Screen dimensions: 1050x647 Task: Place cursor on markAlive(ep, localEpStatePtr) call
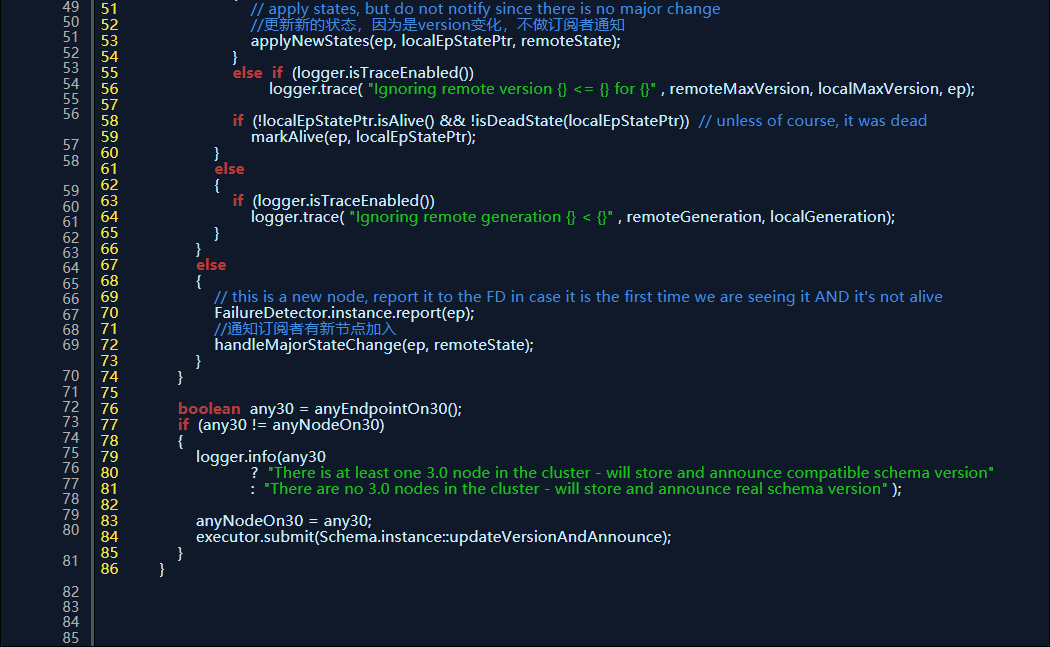click(362, 137)
